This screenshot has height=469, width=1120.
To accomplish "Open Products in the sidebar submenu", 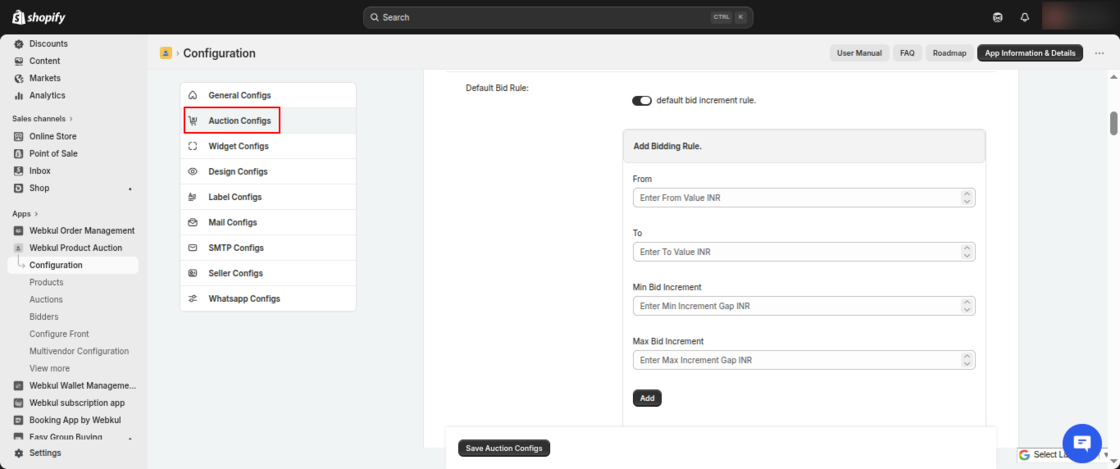I will [x=46, y=282].
